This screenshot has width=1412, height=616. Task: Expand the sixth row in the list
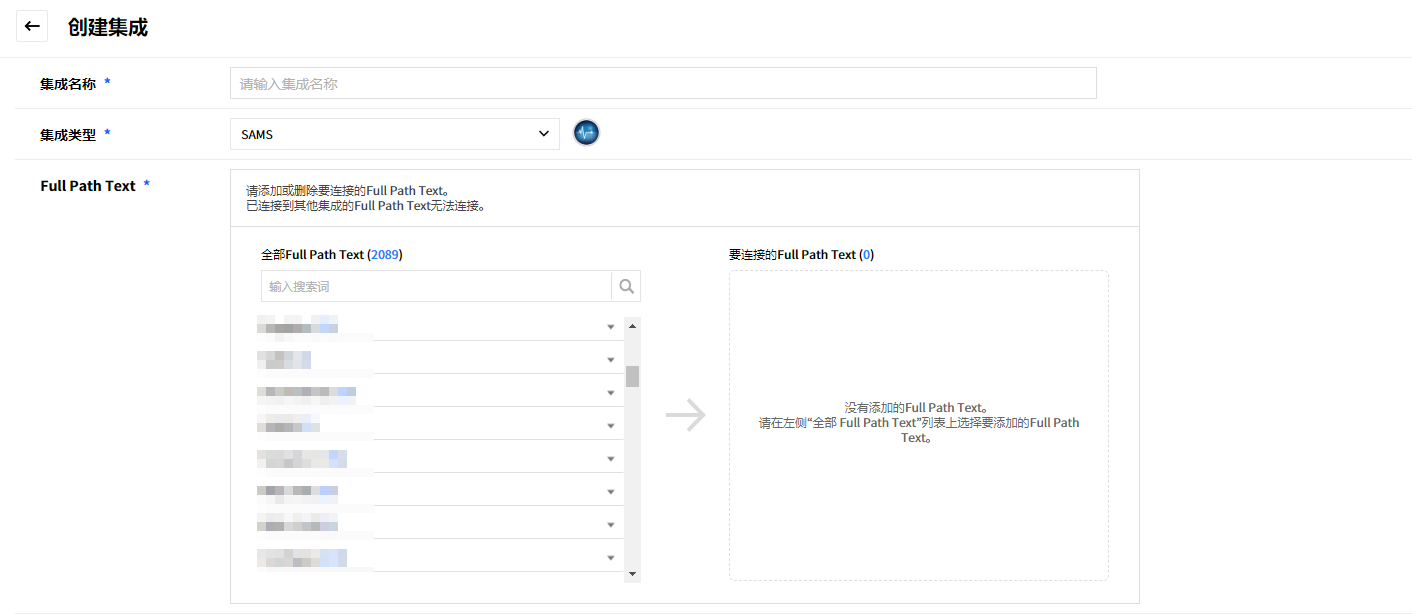611,492
